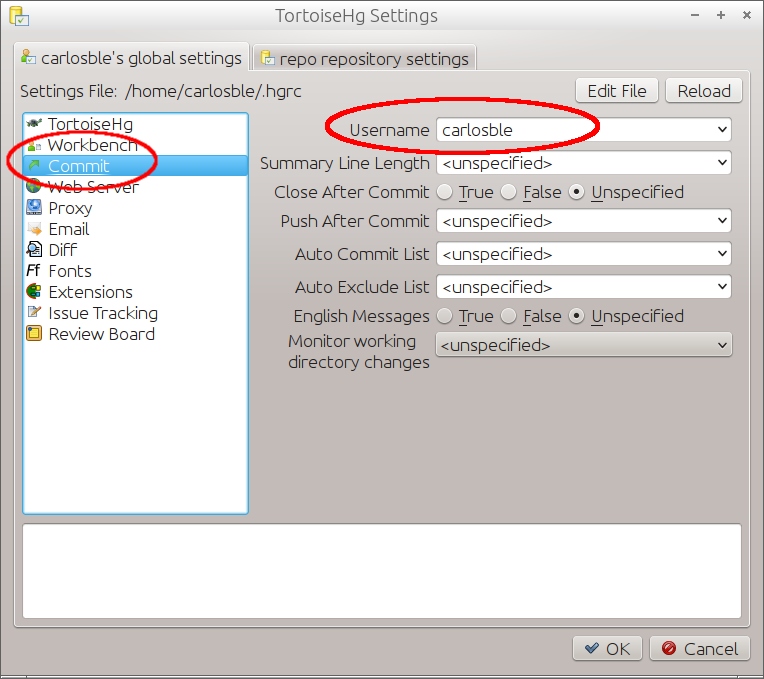Viewport: 764px width, 679px height.
Task: Click the TortoiseHg turtle icon in sidebar
Action: (x=34, y=124)
